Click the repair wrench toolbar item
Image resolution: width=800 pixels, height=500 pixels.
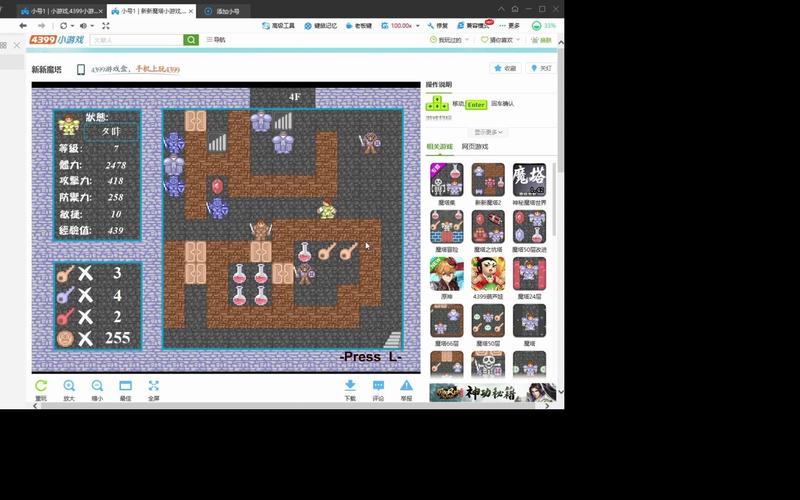pos(438,26)
